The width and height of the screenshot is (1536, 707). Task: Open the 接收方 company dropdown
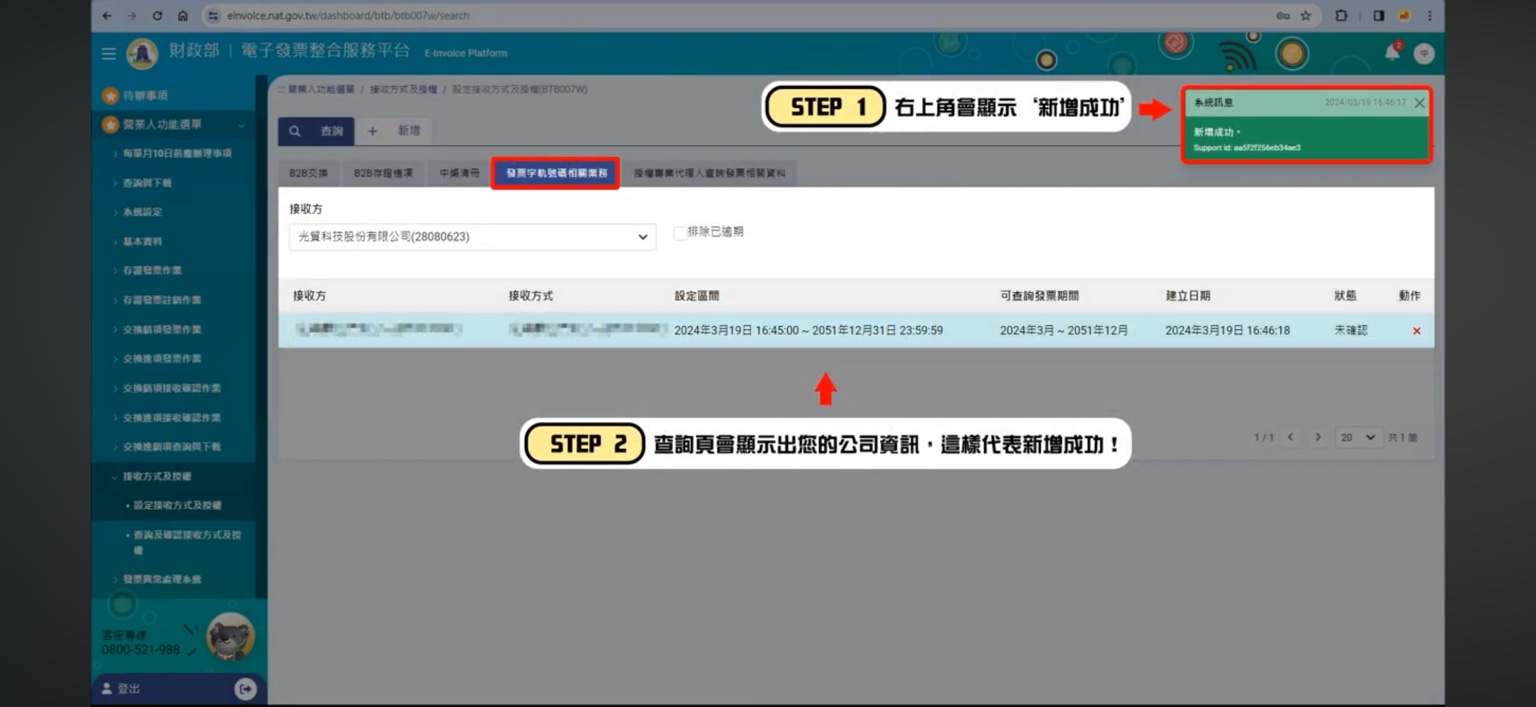click(472, 237)
